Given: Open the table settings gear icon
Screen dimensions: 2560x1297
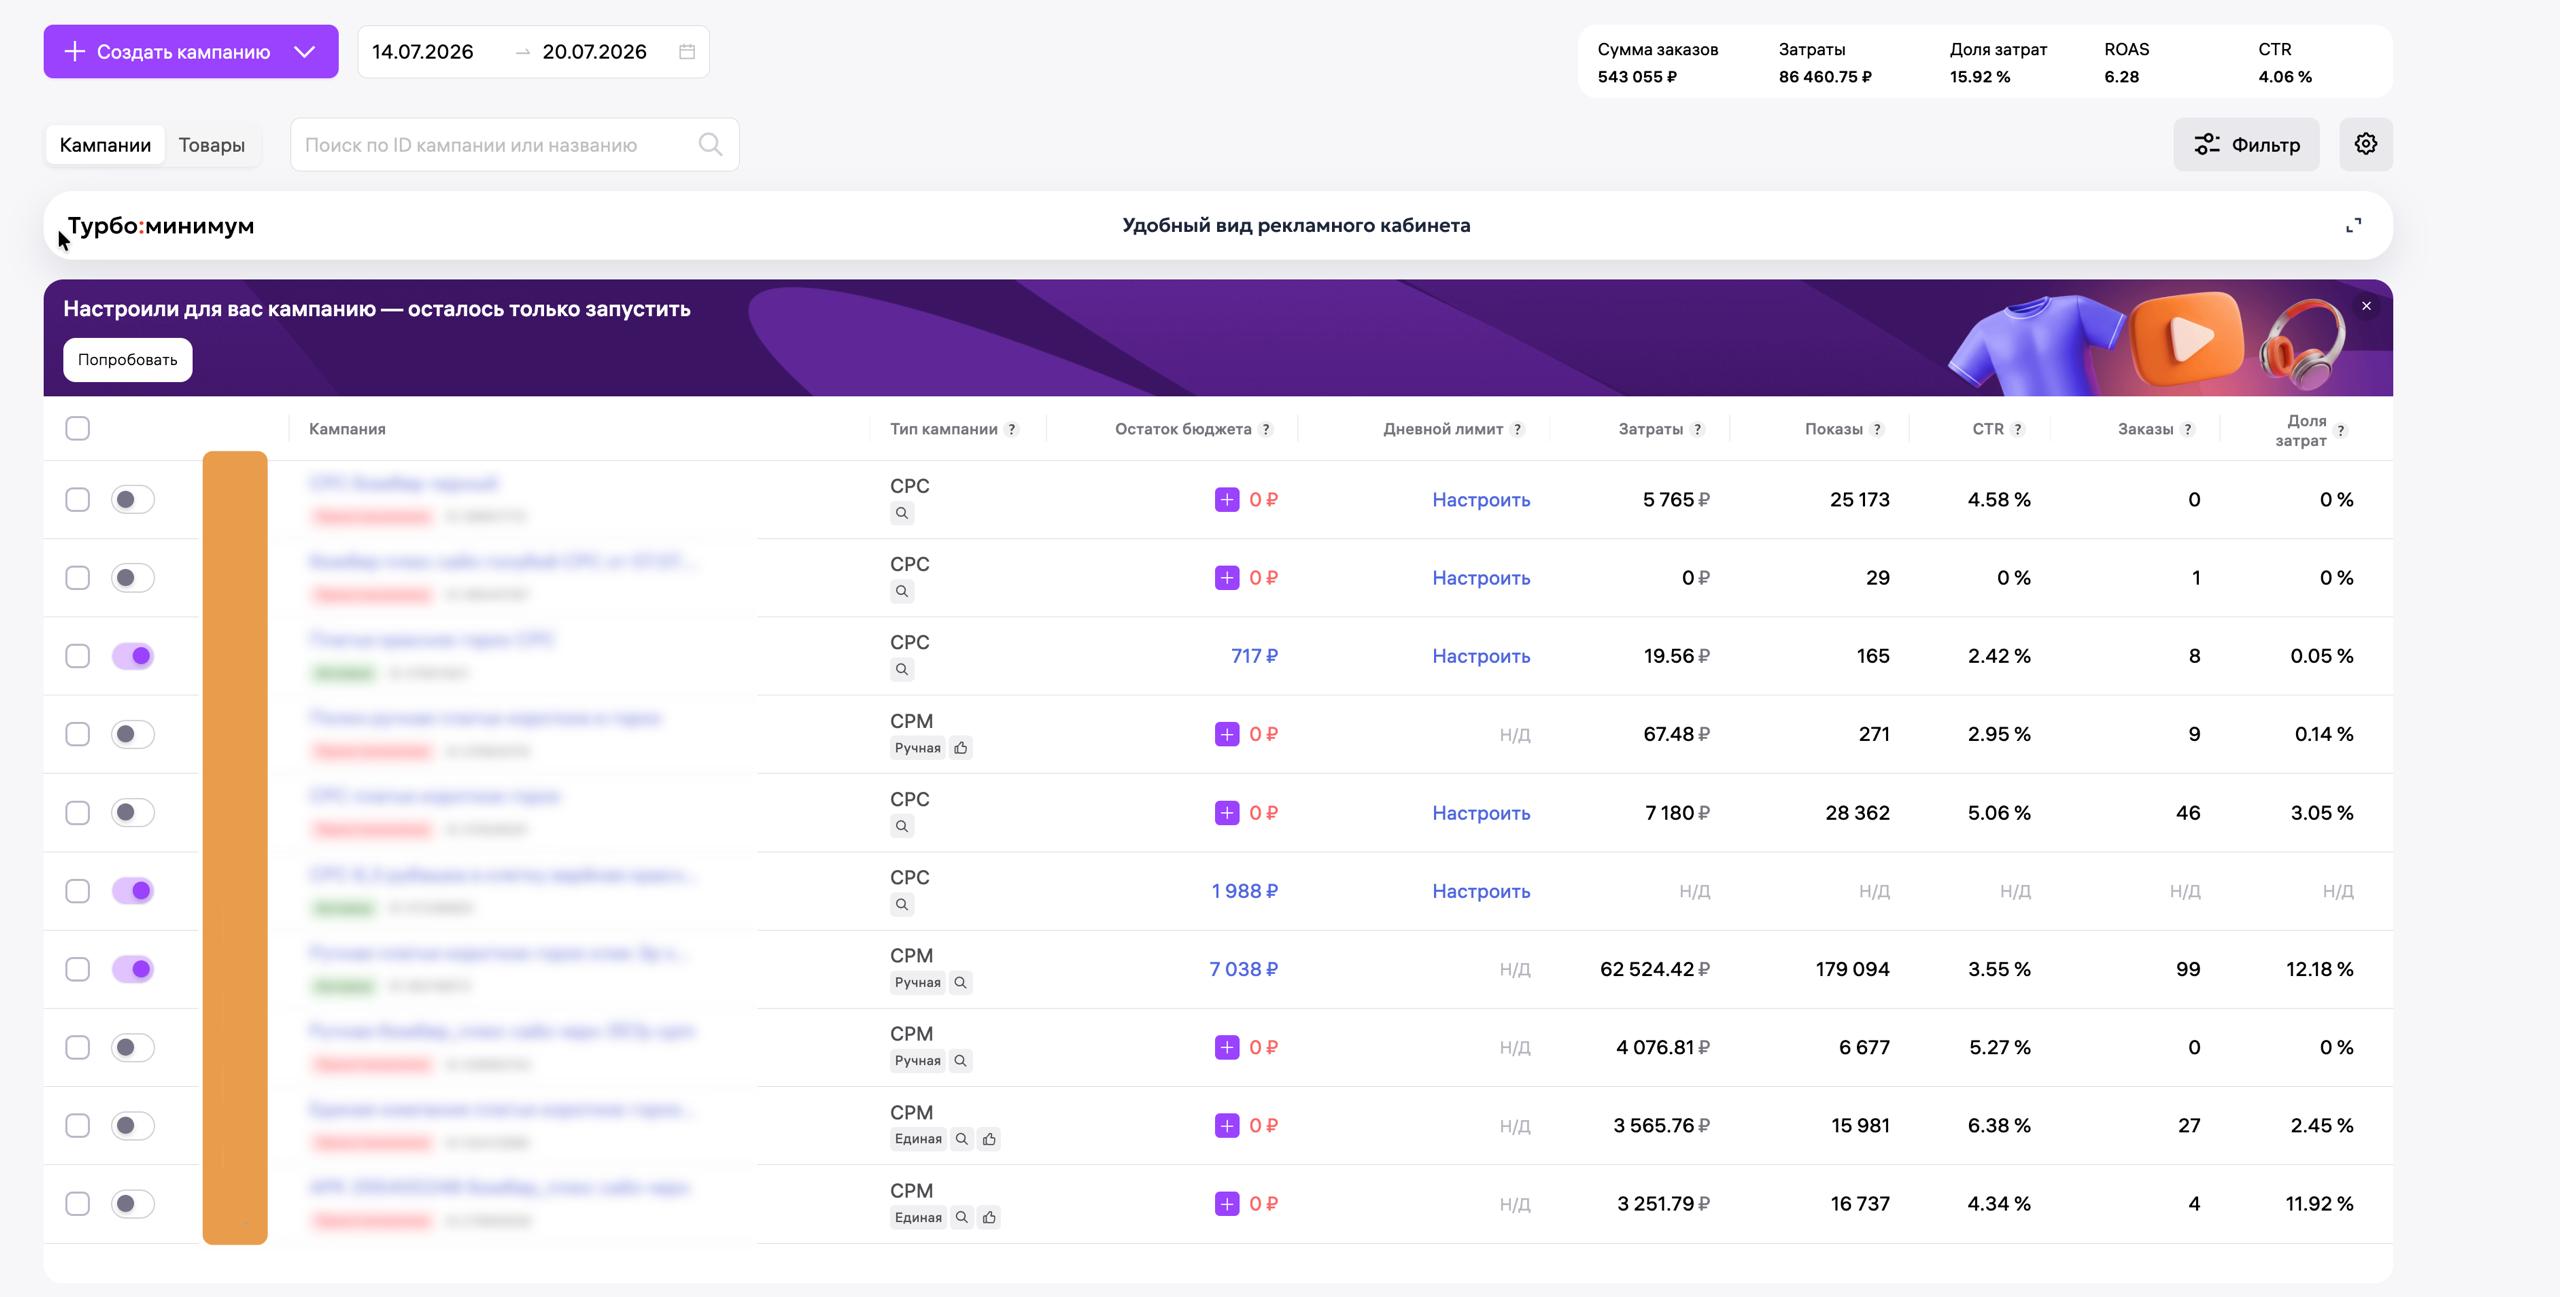Looking at the screenshot, I should pyautogui.click(x=2365, y=144).
